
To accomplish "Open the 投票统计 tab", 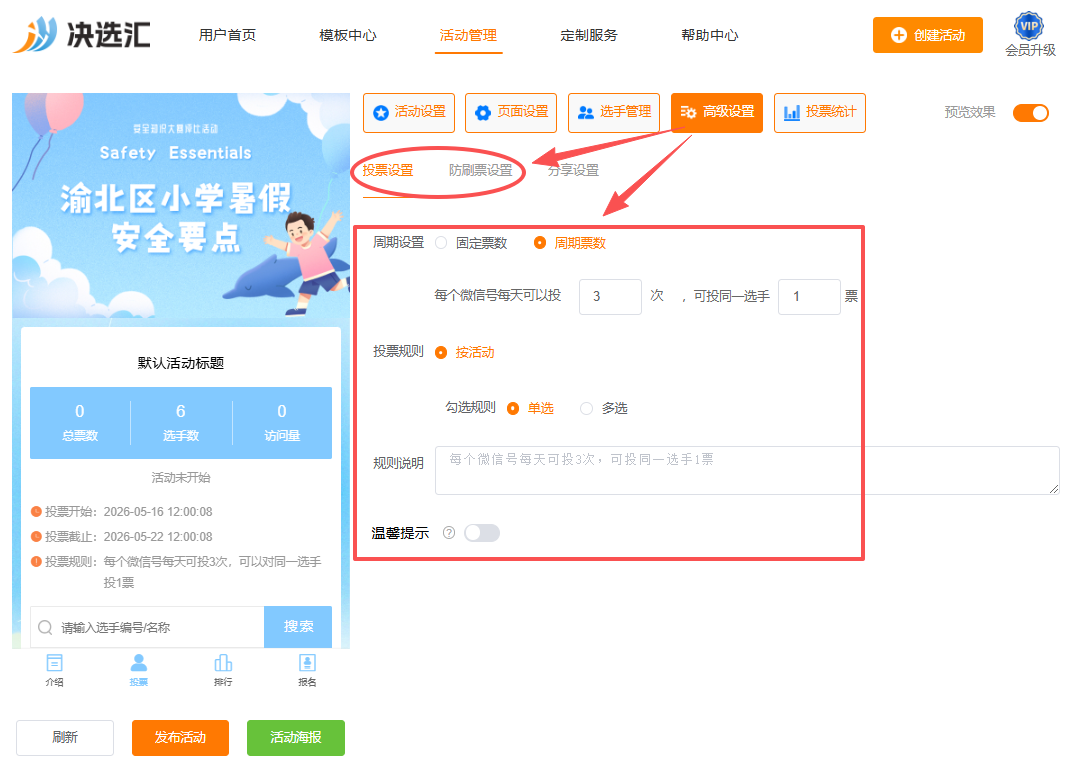I will click(x=819, y=113).
